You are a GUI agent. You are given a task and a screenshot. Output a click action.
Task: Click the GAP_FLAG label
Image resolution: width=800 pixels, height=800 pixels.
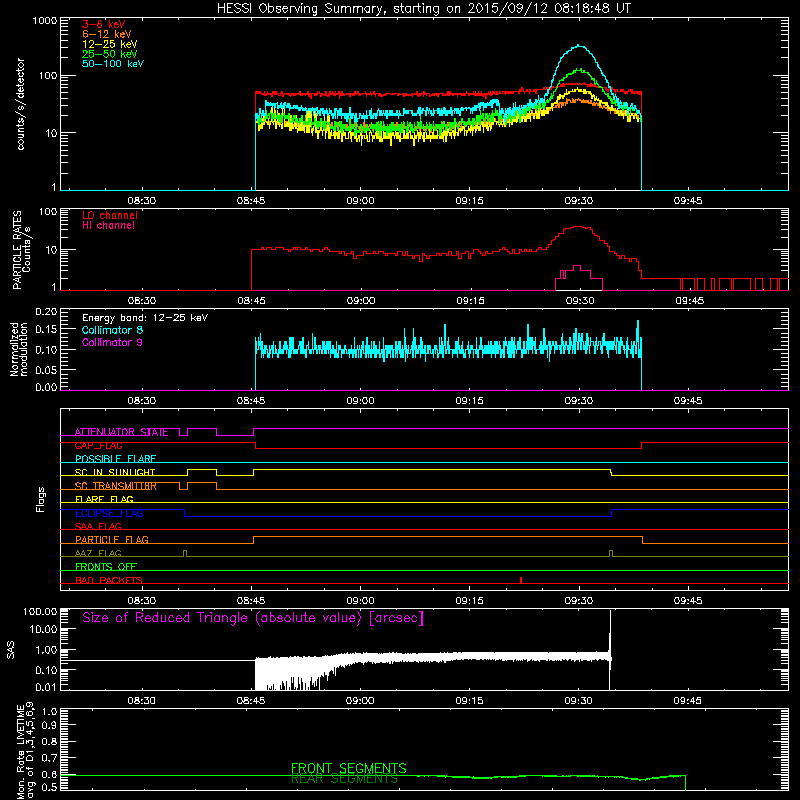[x=99, y=446]
